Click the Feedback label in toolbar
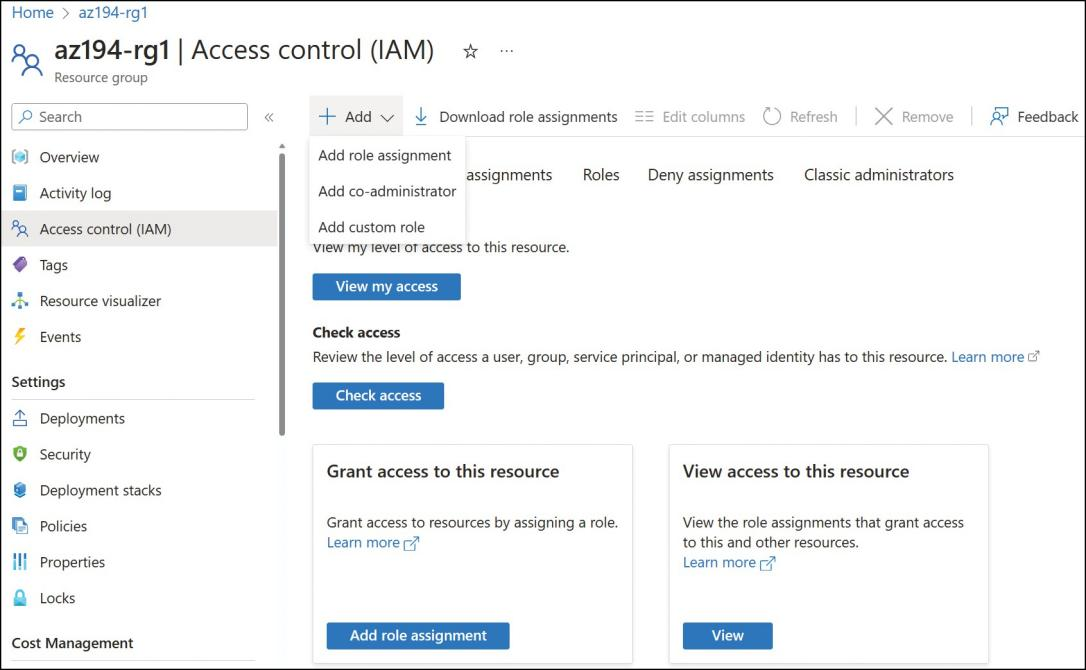1086x670 pixels. point(1047,117)
